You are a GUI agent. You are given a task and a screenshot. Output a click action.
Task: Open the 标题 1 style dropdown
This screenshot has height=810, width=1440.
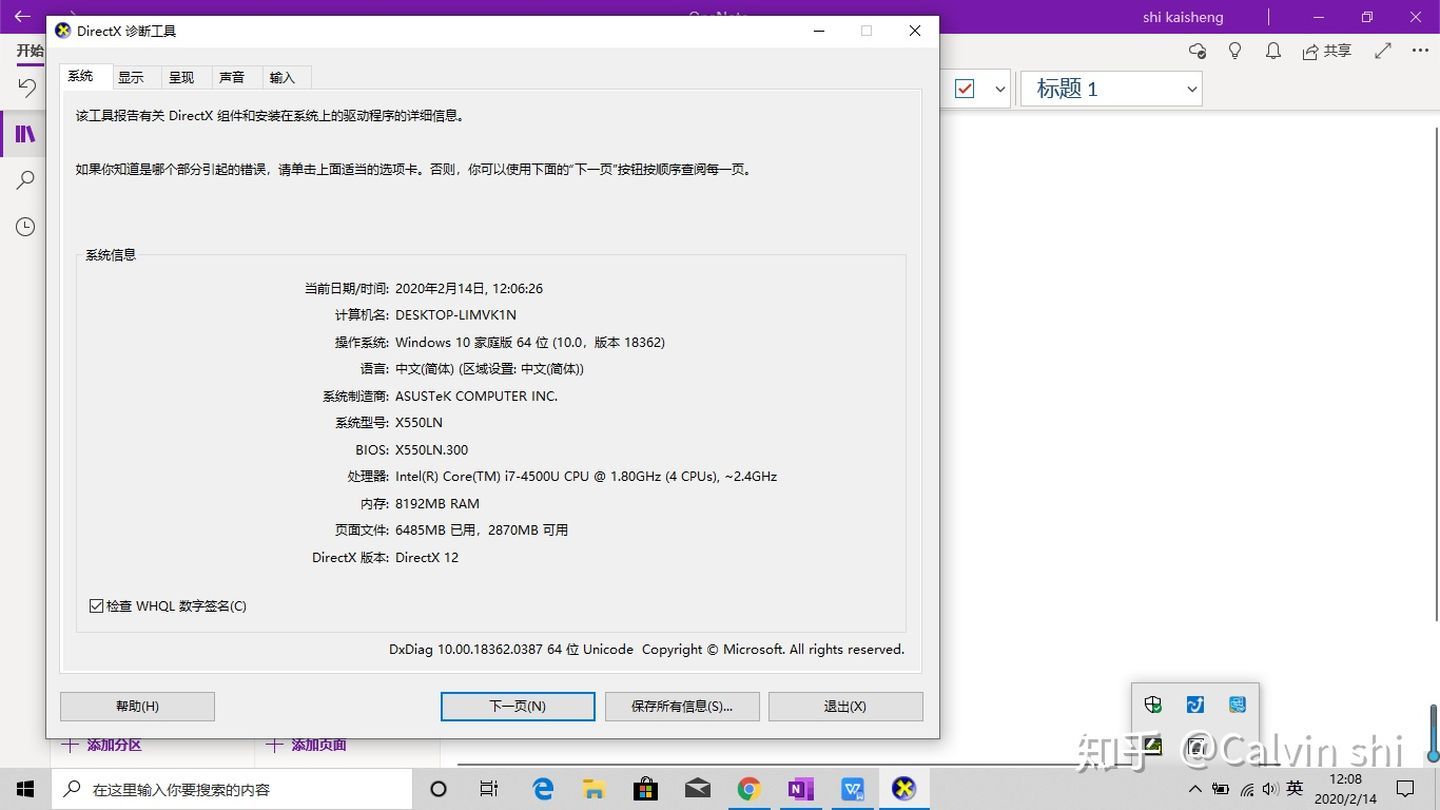tap(1111, 89)
